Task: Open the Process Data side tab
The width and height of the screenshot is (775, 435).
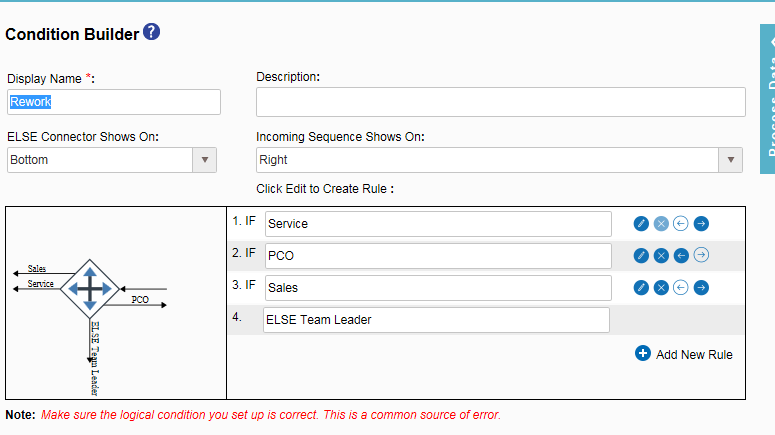Action: pyautogui.click(x=767, y=90)
